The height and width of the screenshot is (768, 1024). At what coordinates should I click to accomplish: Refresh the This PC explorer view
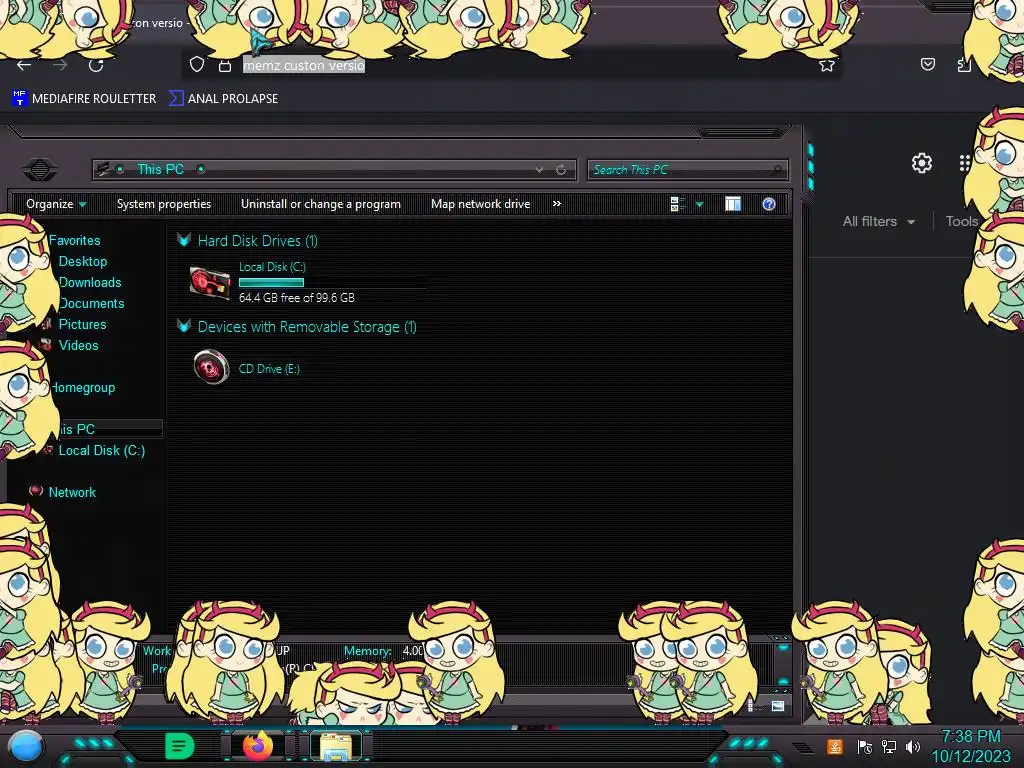[561, 170]
